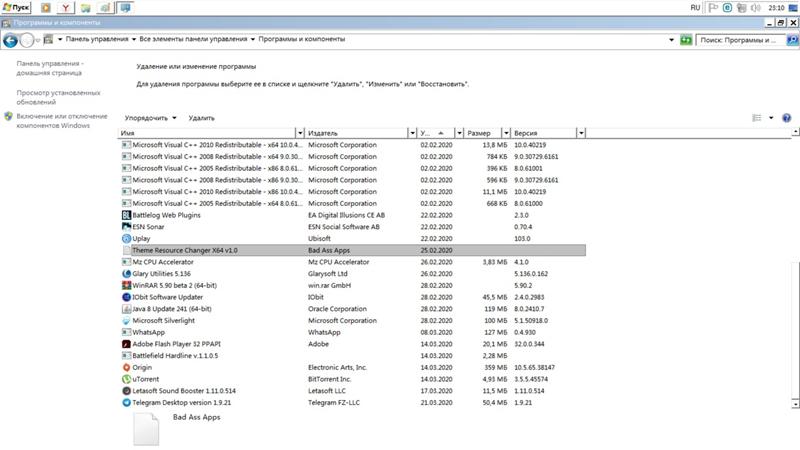
Task: Open the Упорядочить menu
Action: (x=151, y=118)
